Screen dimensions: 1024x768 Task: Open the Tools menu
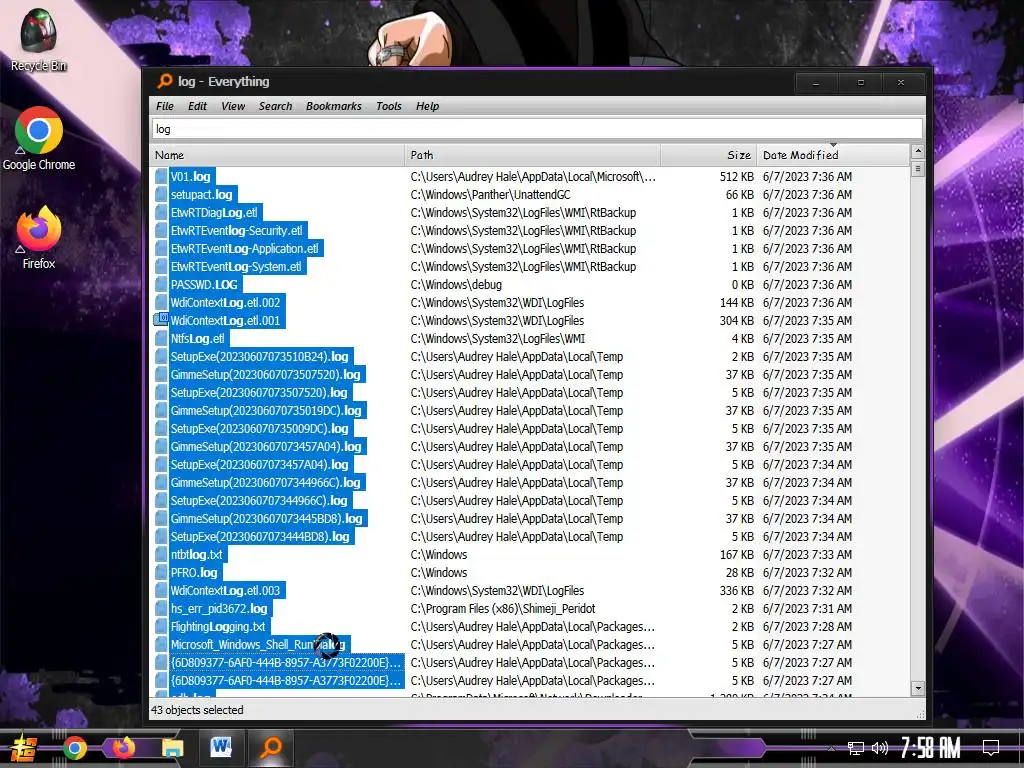[389, 106]
